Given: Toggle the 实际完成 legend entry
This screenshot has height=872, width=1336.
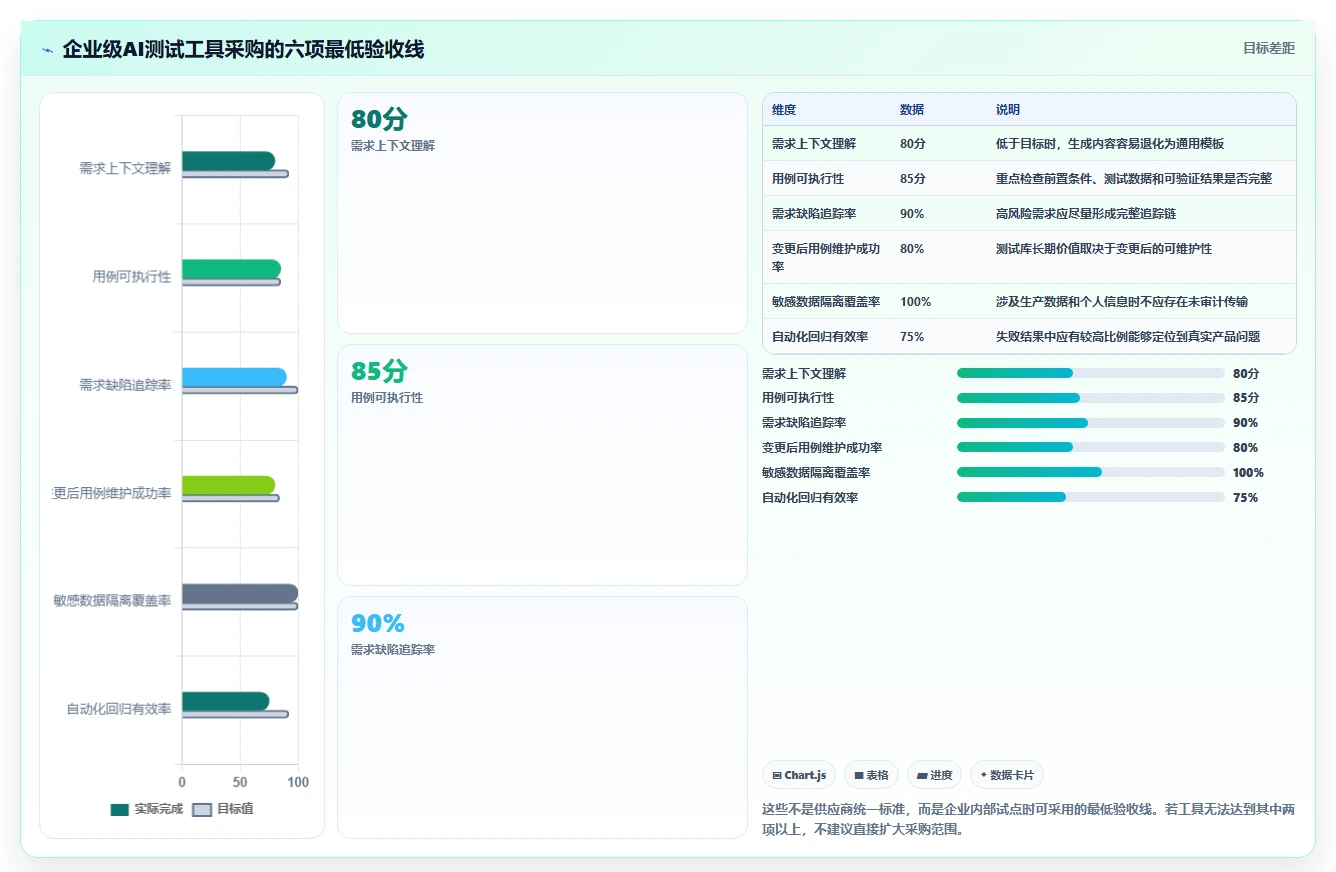Looking at the screenshot, I should (x=146, y=809).
